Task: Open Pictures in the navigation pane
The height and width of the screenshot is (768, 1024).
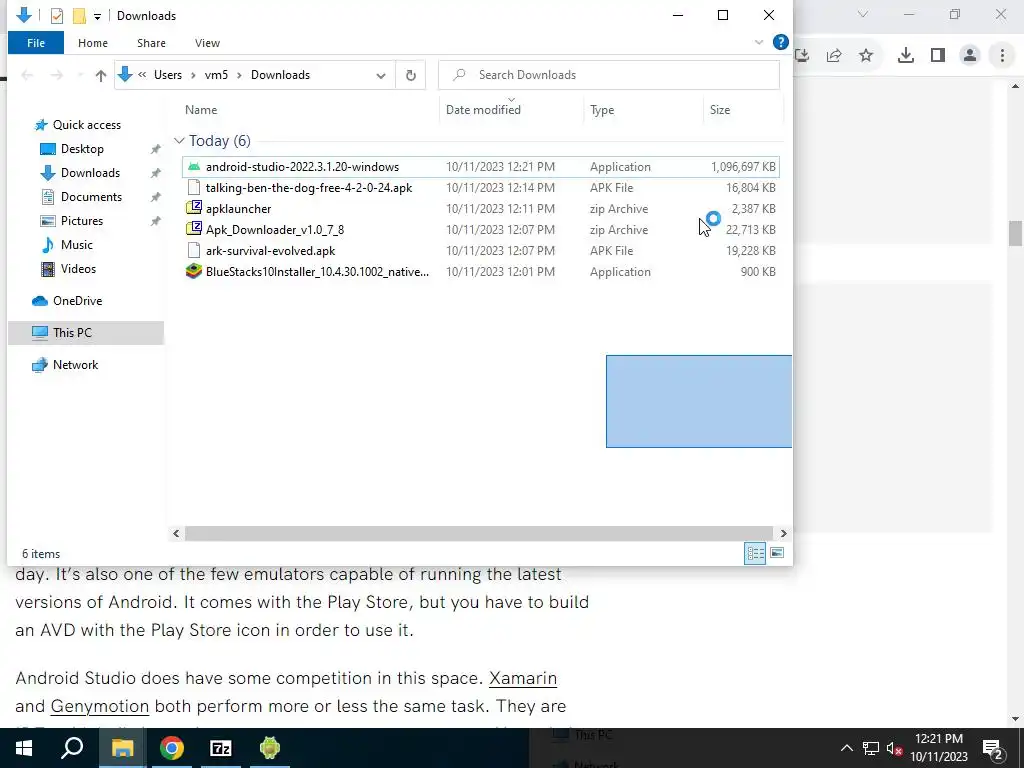Action: pyautogui.click(x=82, y=221)
